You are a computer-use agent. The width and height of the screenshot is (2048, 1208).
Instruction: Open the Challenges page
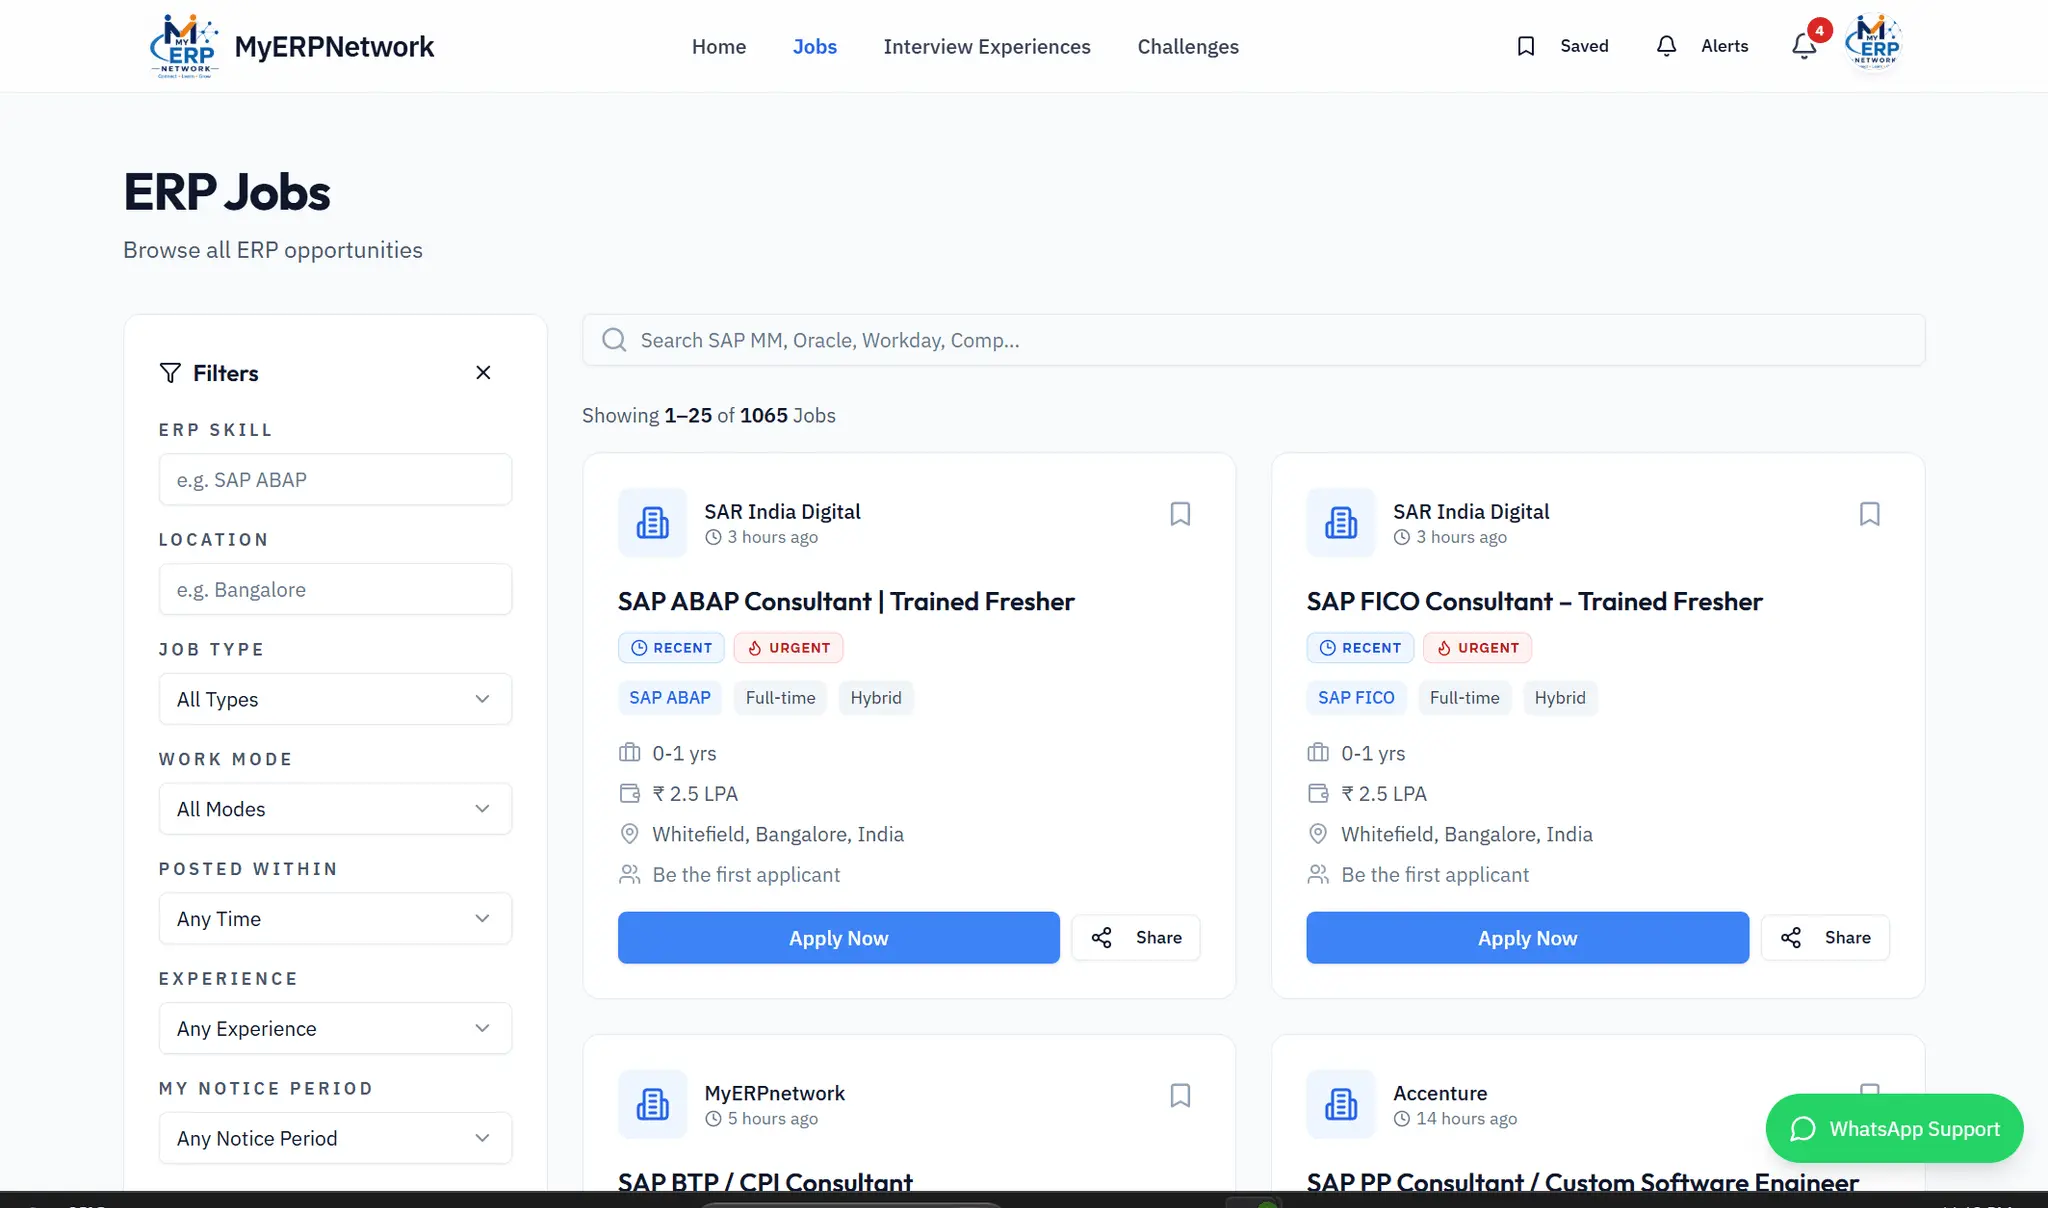[1188, 46]
